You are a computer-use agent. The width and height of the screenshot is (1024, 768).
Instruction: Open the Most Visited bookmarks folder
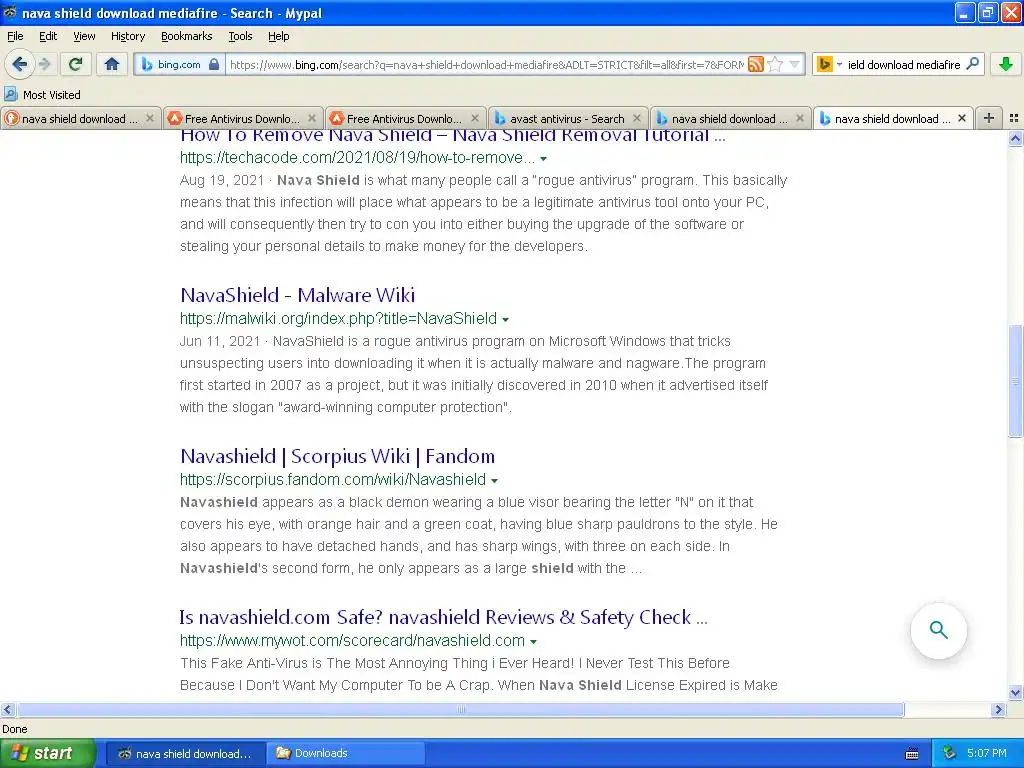tap(42, 95)
